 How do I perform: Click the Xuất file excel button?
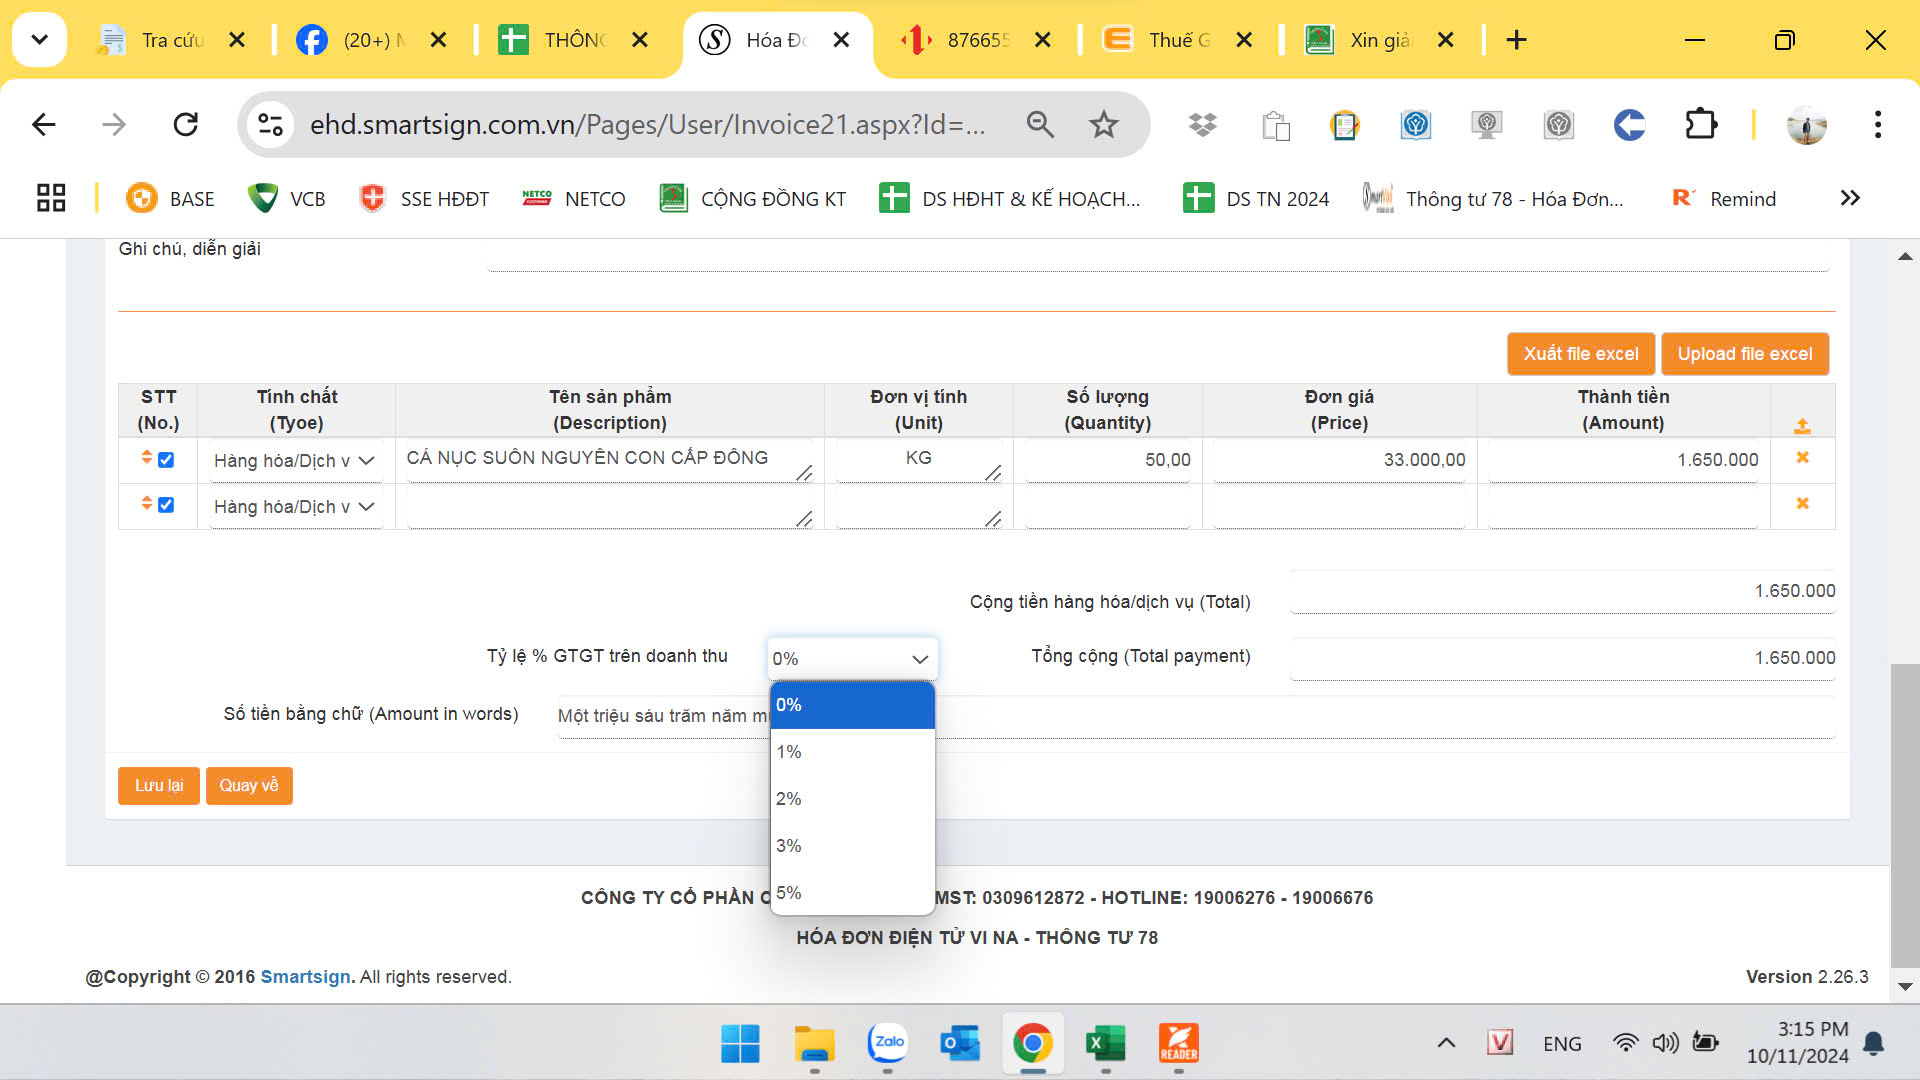pyautogui.click(x=1580, y=354)
